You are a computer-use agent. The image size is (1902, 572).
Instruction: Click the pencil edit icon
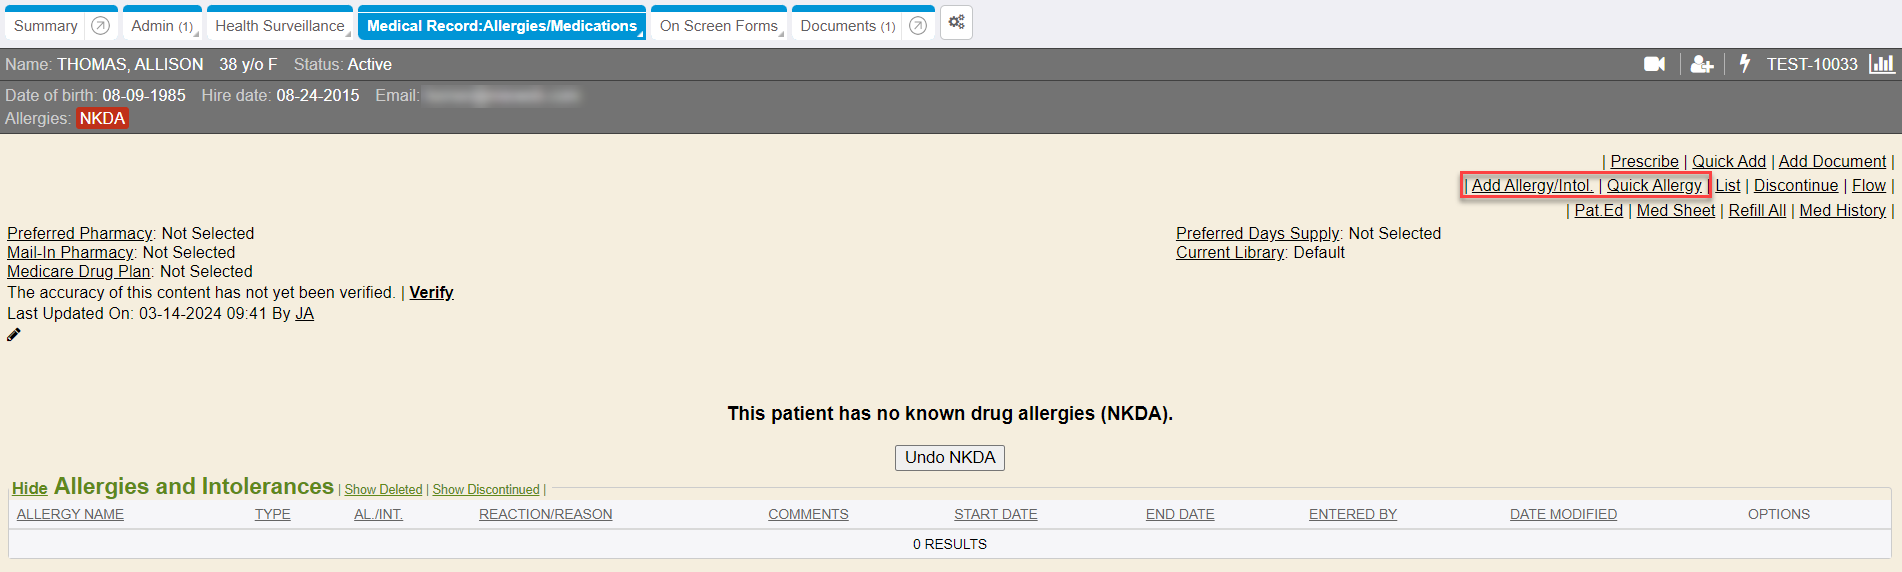click(14, 335)
